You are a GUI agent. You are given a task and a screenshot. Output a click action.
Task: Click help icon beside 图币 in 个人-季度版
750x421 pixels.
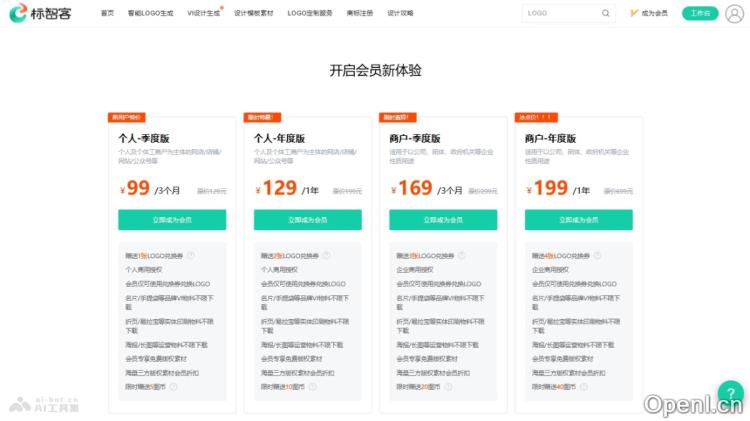tap(174, 387)
